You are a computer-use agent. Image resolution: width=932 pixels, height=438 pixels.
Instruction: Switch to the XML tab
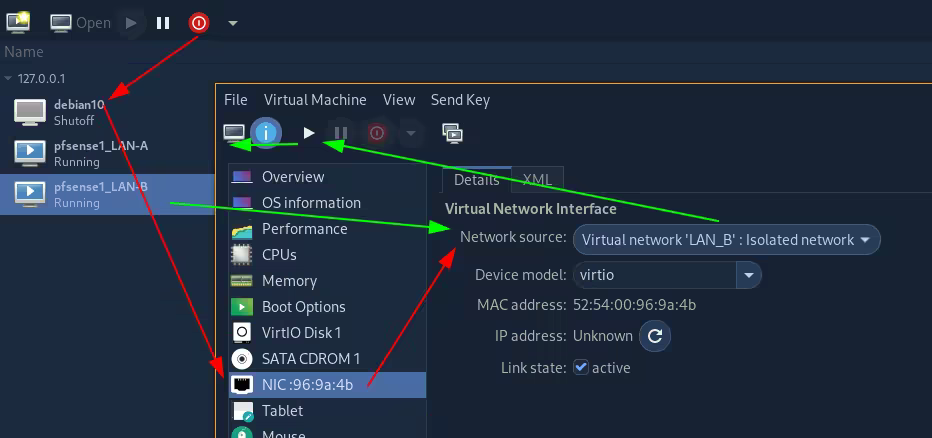(x=537, y=180)
